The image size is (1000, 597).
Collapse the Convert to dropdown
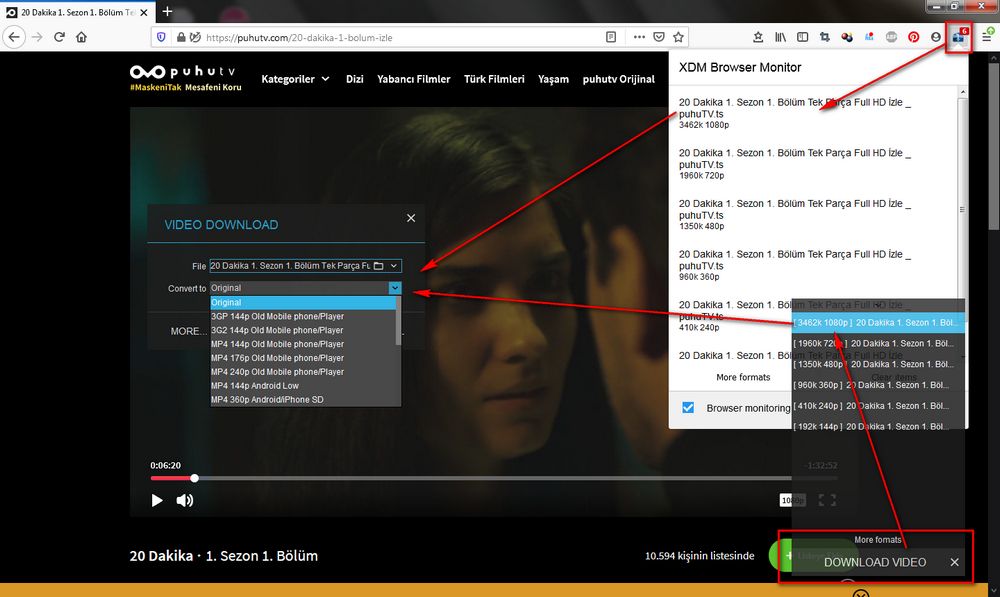coord(395,288)
